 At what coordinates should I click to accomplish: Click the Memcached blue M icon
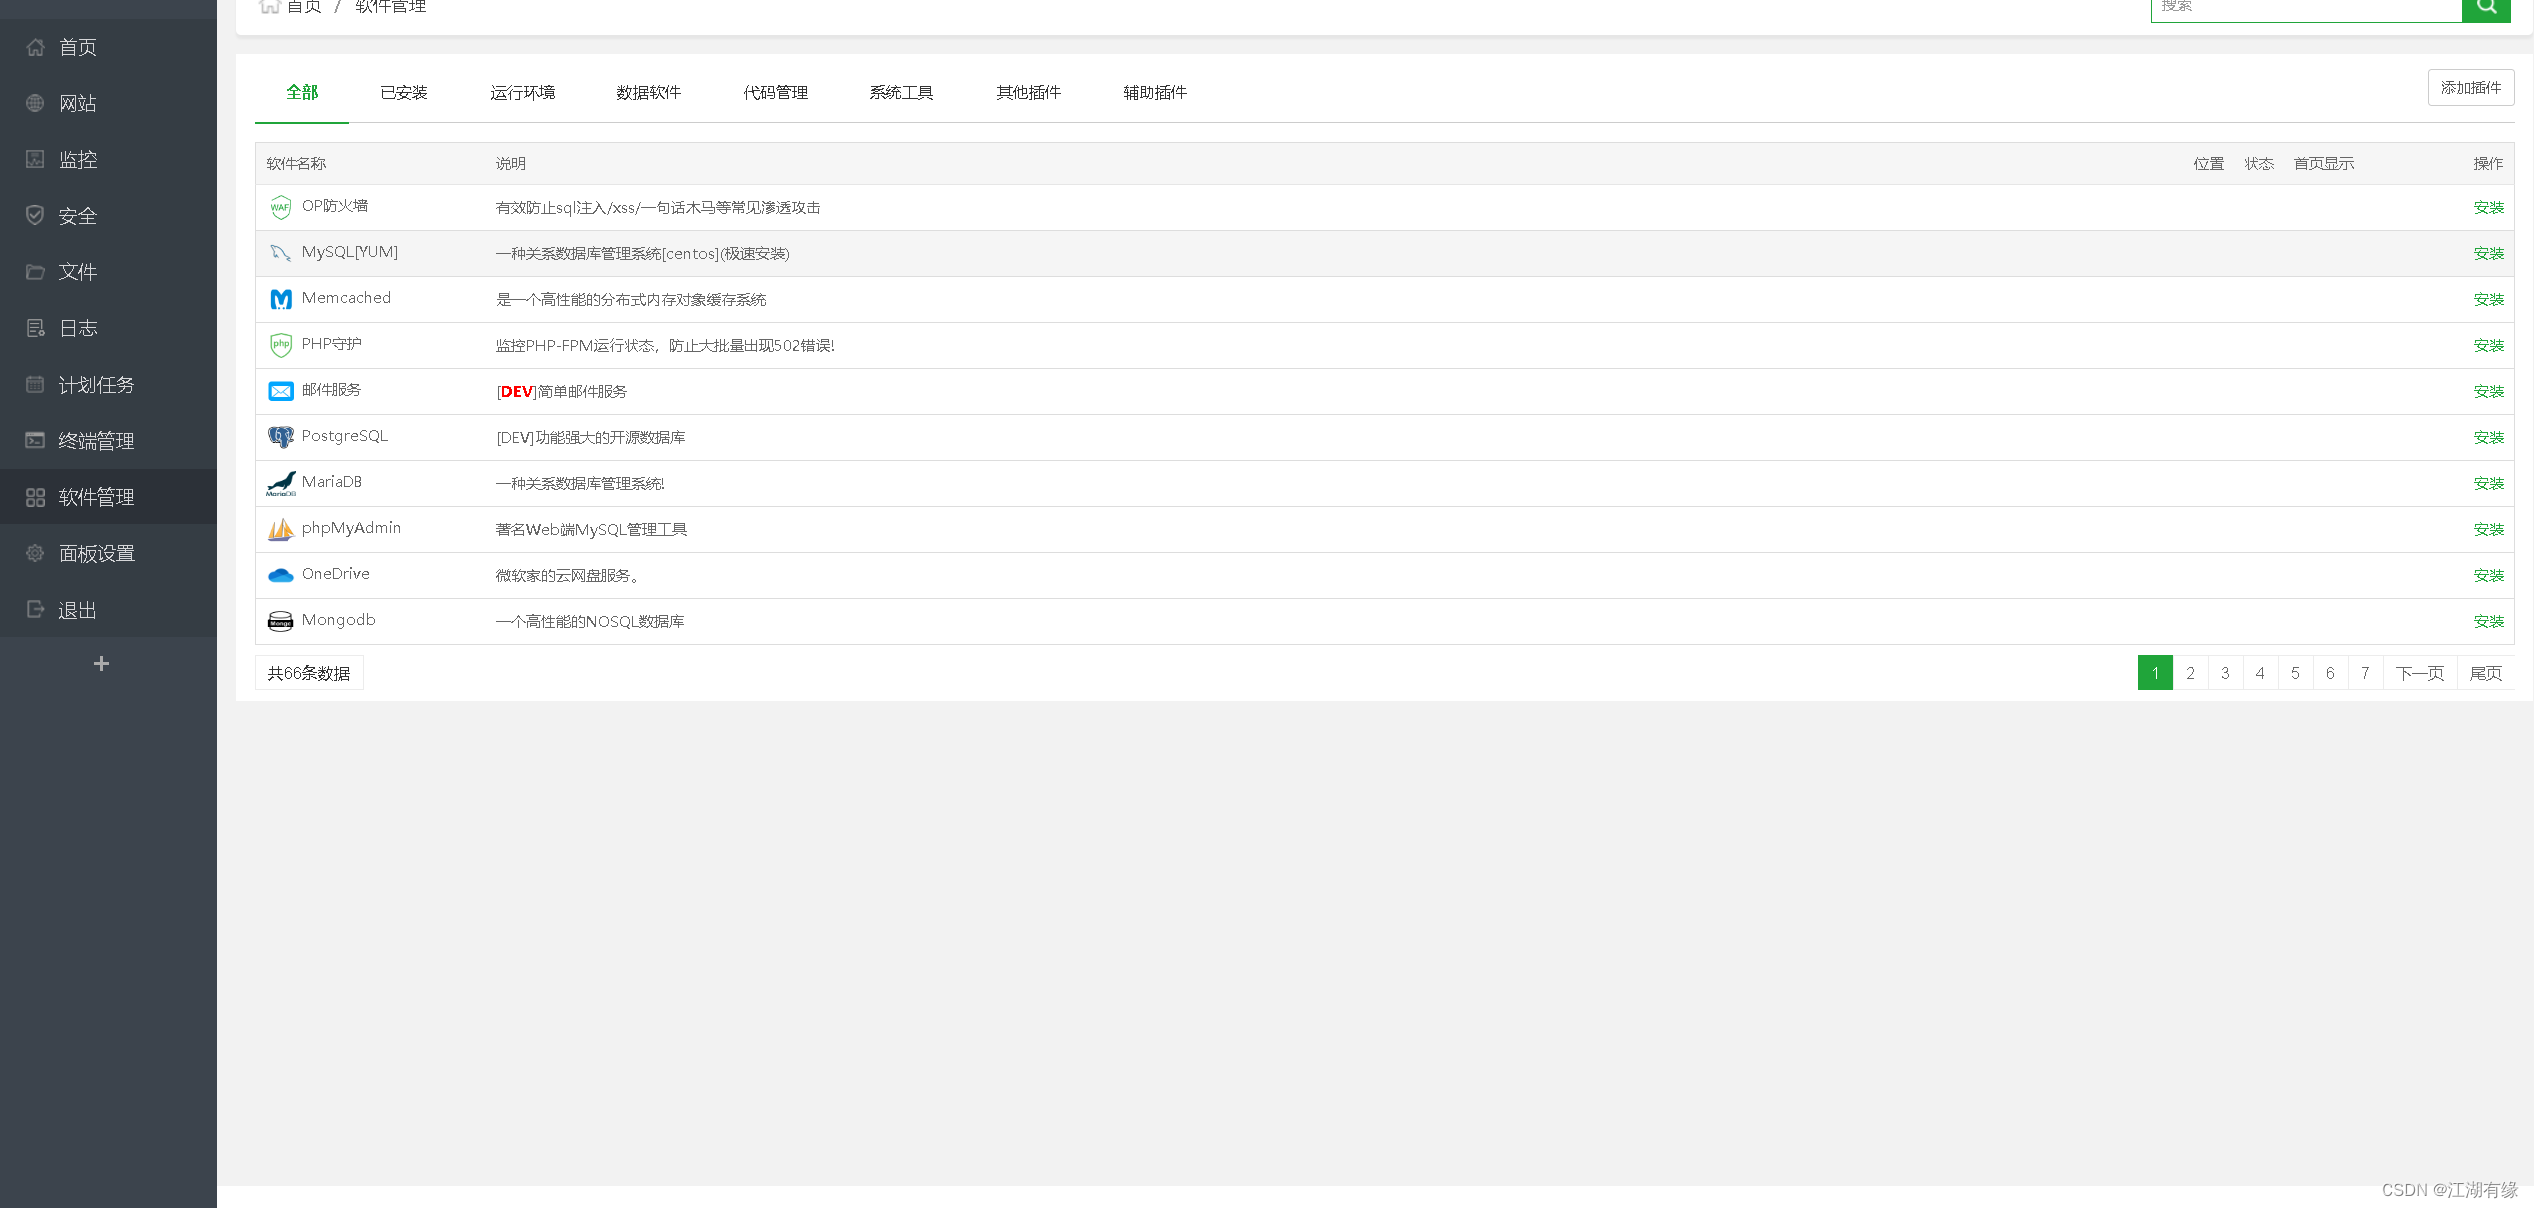click(x=281, y=299)
